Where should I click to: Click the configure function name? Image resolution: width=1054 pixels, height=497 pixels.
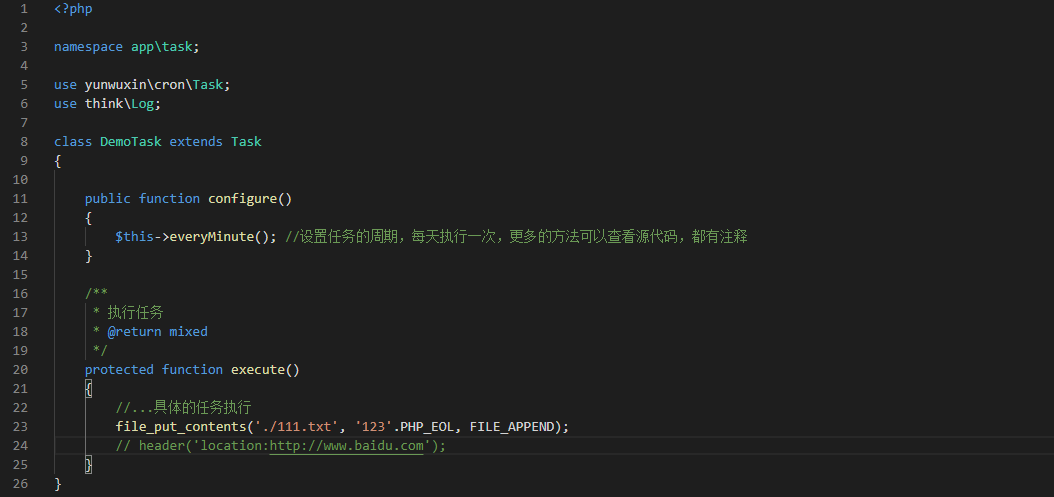click(243, 199)
